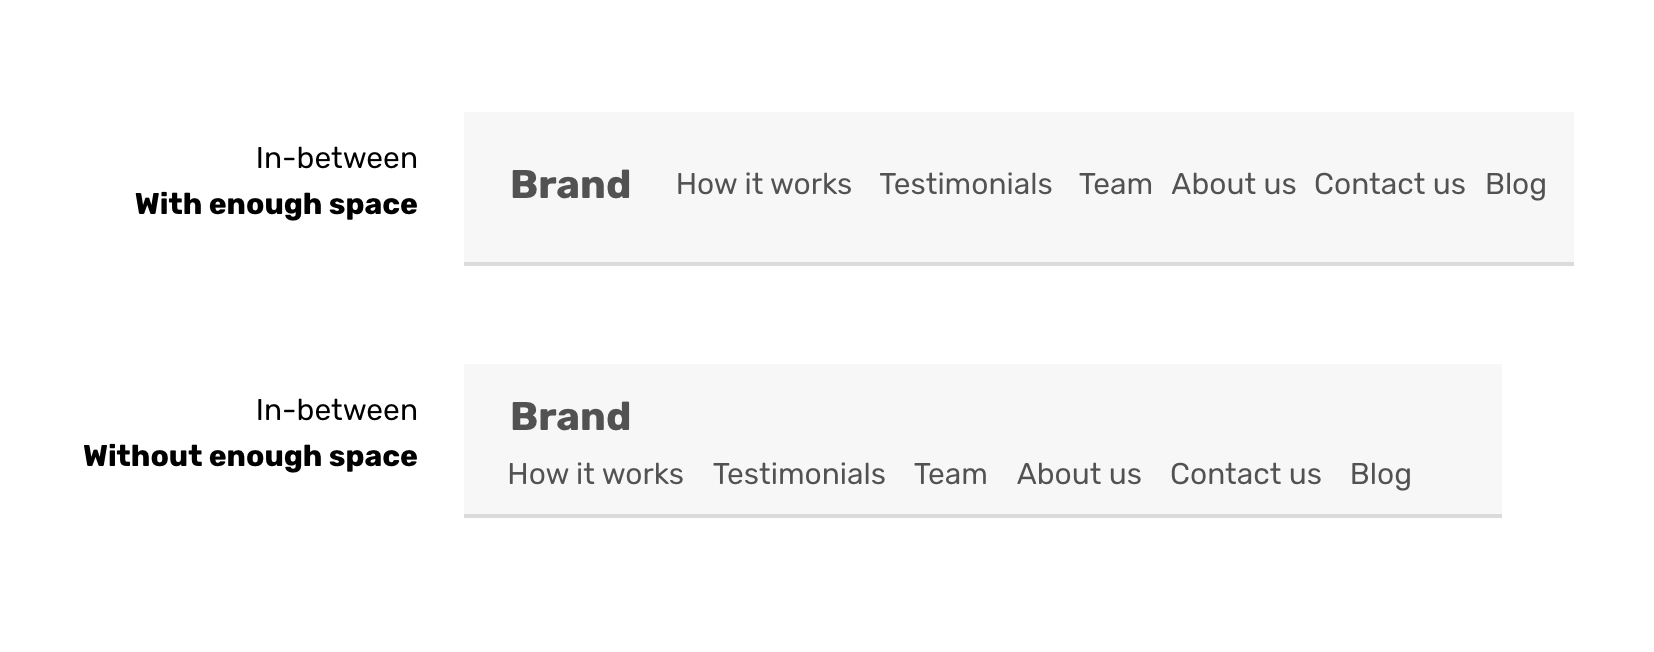Open How it works in the single-row navbar
Screen dimensions: 1654x652
(x=763, y=185)
